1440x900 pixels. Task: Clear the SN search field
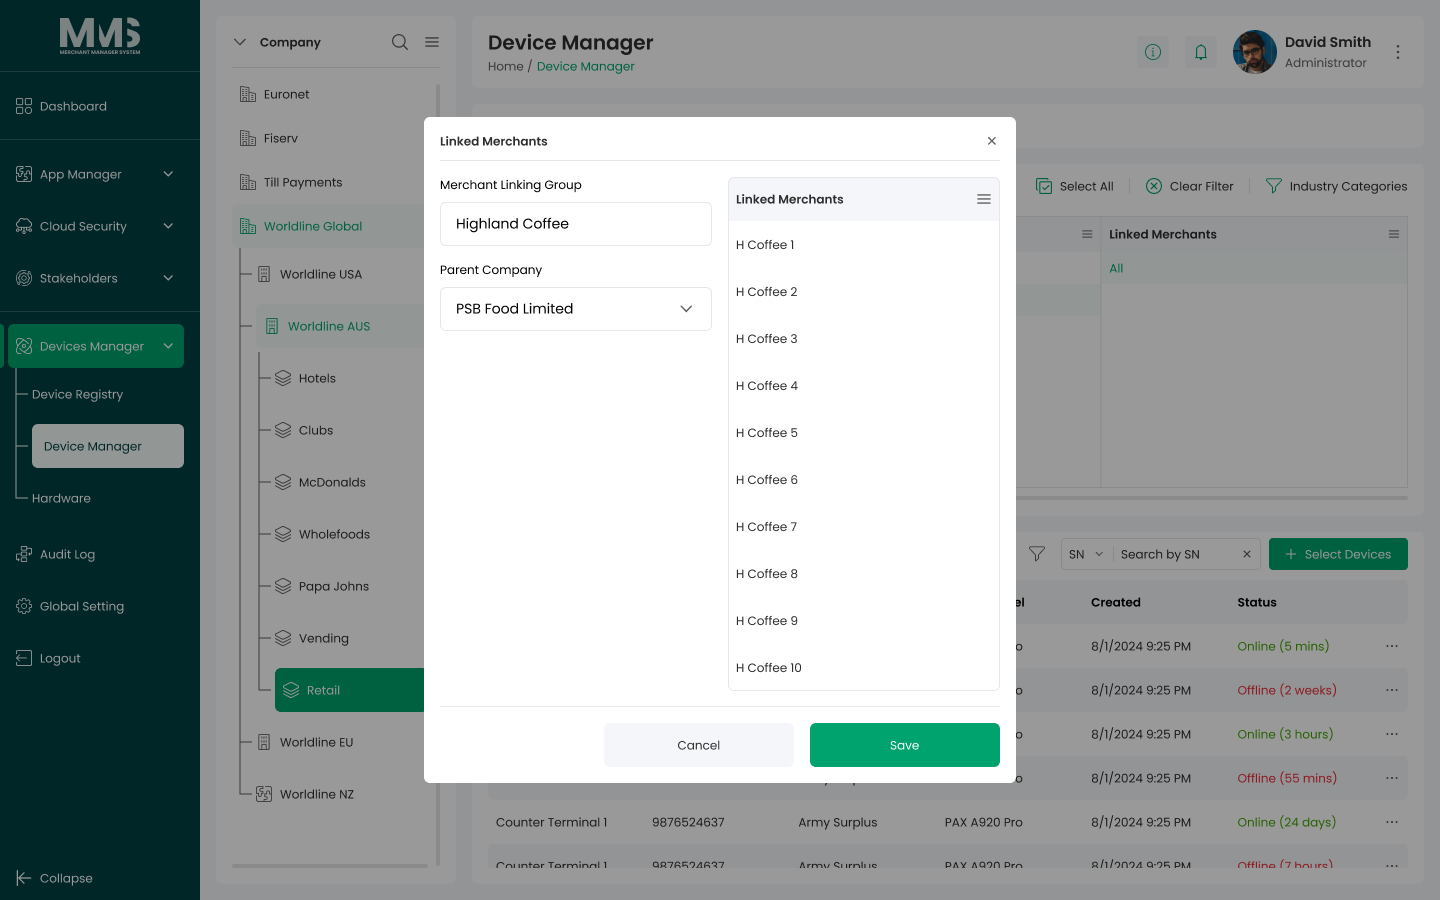[1247, 554]
